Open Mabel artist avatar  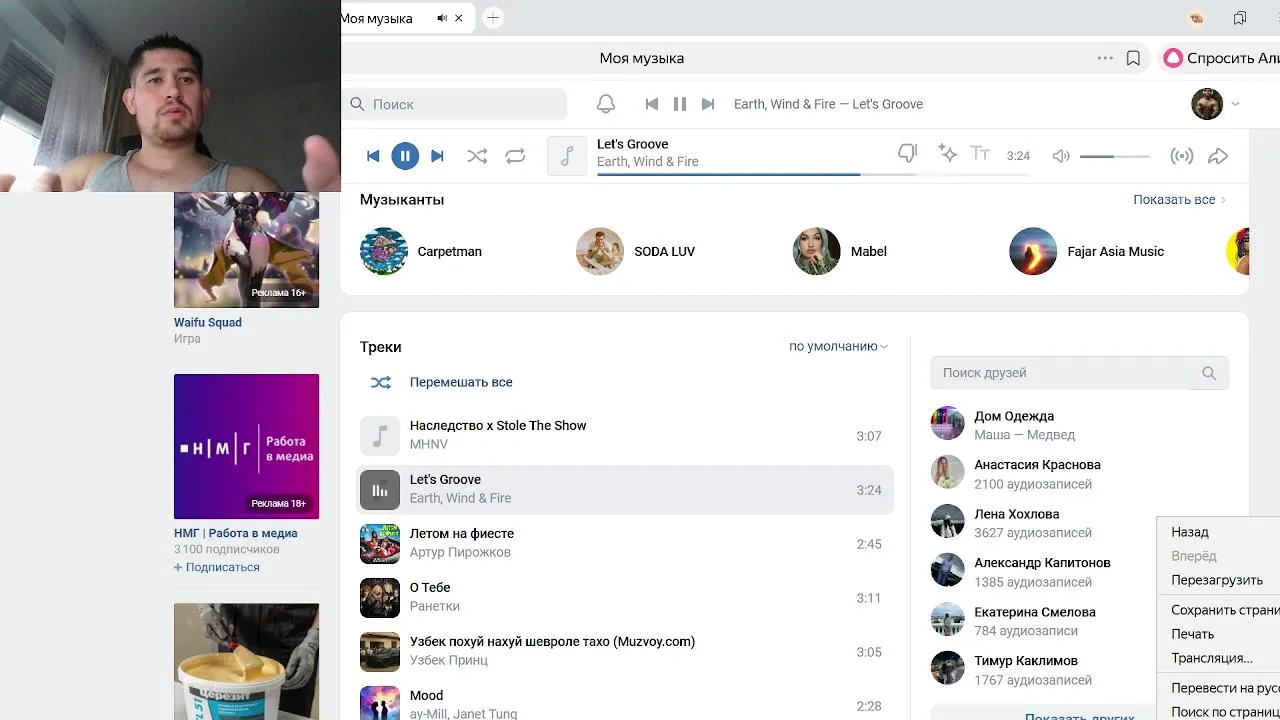(817, 251)
